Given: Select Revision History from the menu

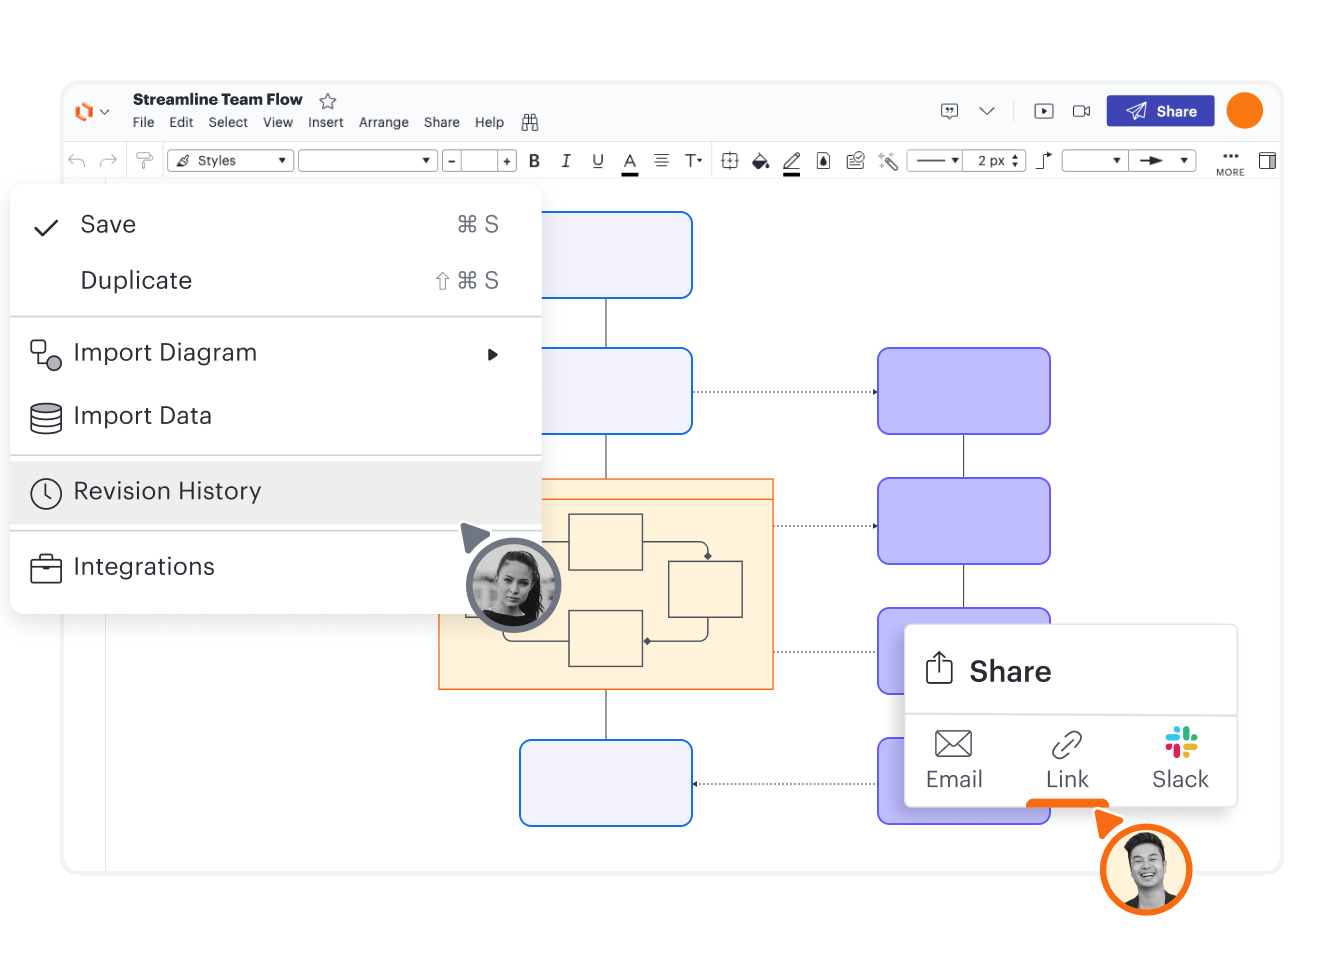Looking at the screenshot, I should click(167, 492).
